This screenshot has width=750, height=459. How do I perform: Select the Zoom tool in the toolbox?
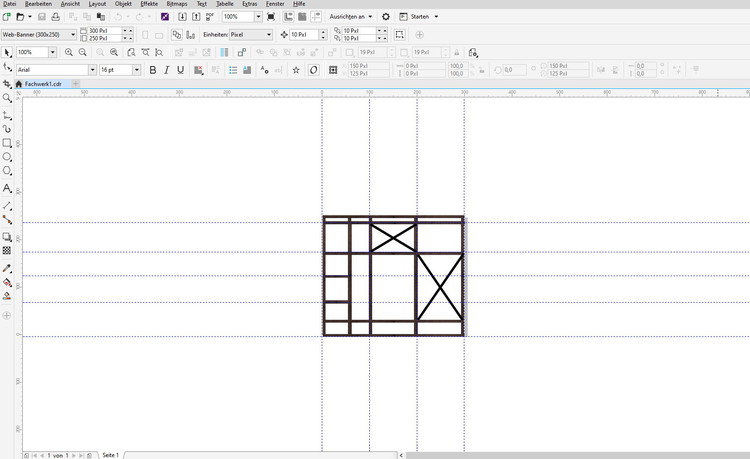point(7,98)
